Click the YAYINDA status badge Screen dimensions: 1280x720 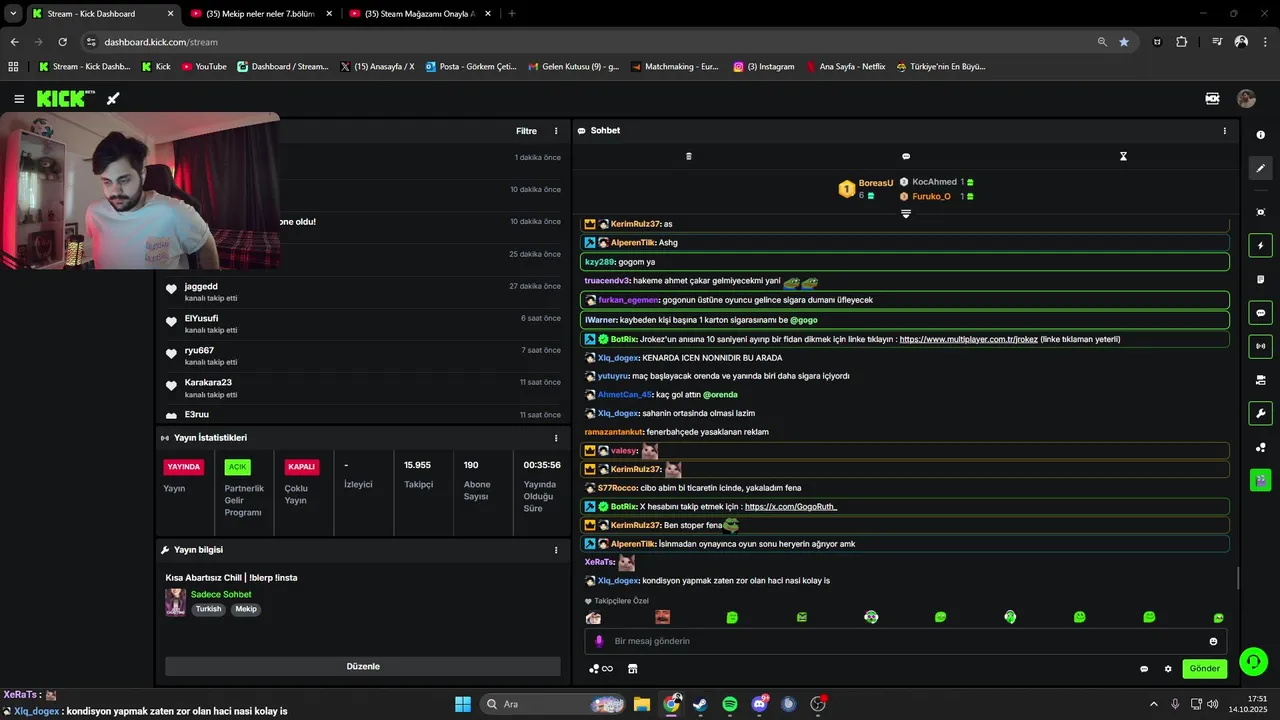184,467
